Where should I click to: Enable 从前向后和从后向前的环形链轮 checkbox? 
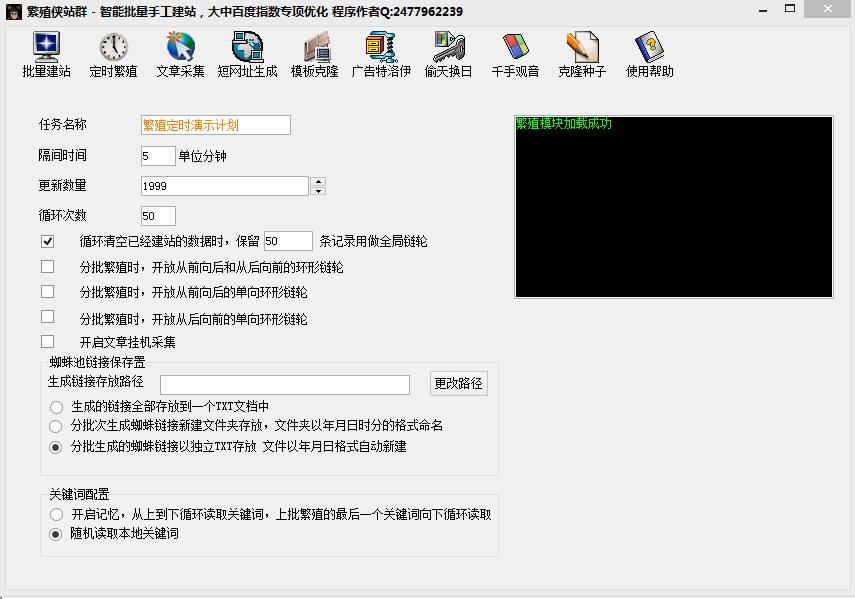tap(47, 267)
